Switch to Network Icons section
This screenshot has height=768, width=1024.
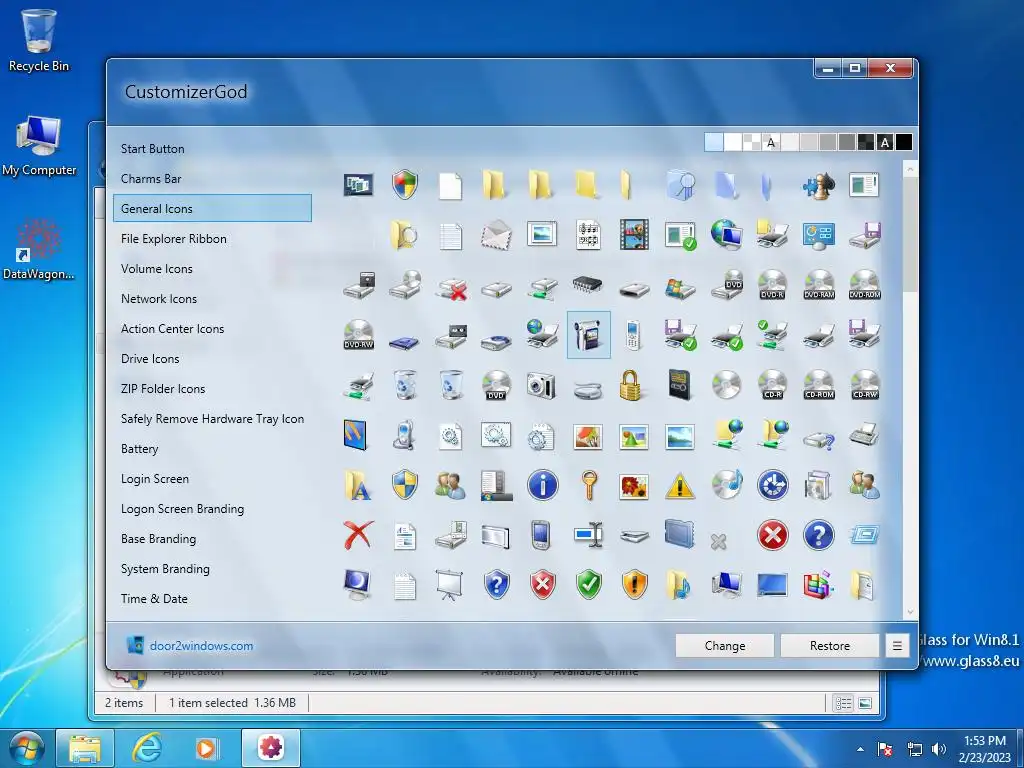point(159,299)
